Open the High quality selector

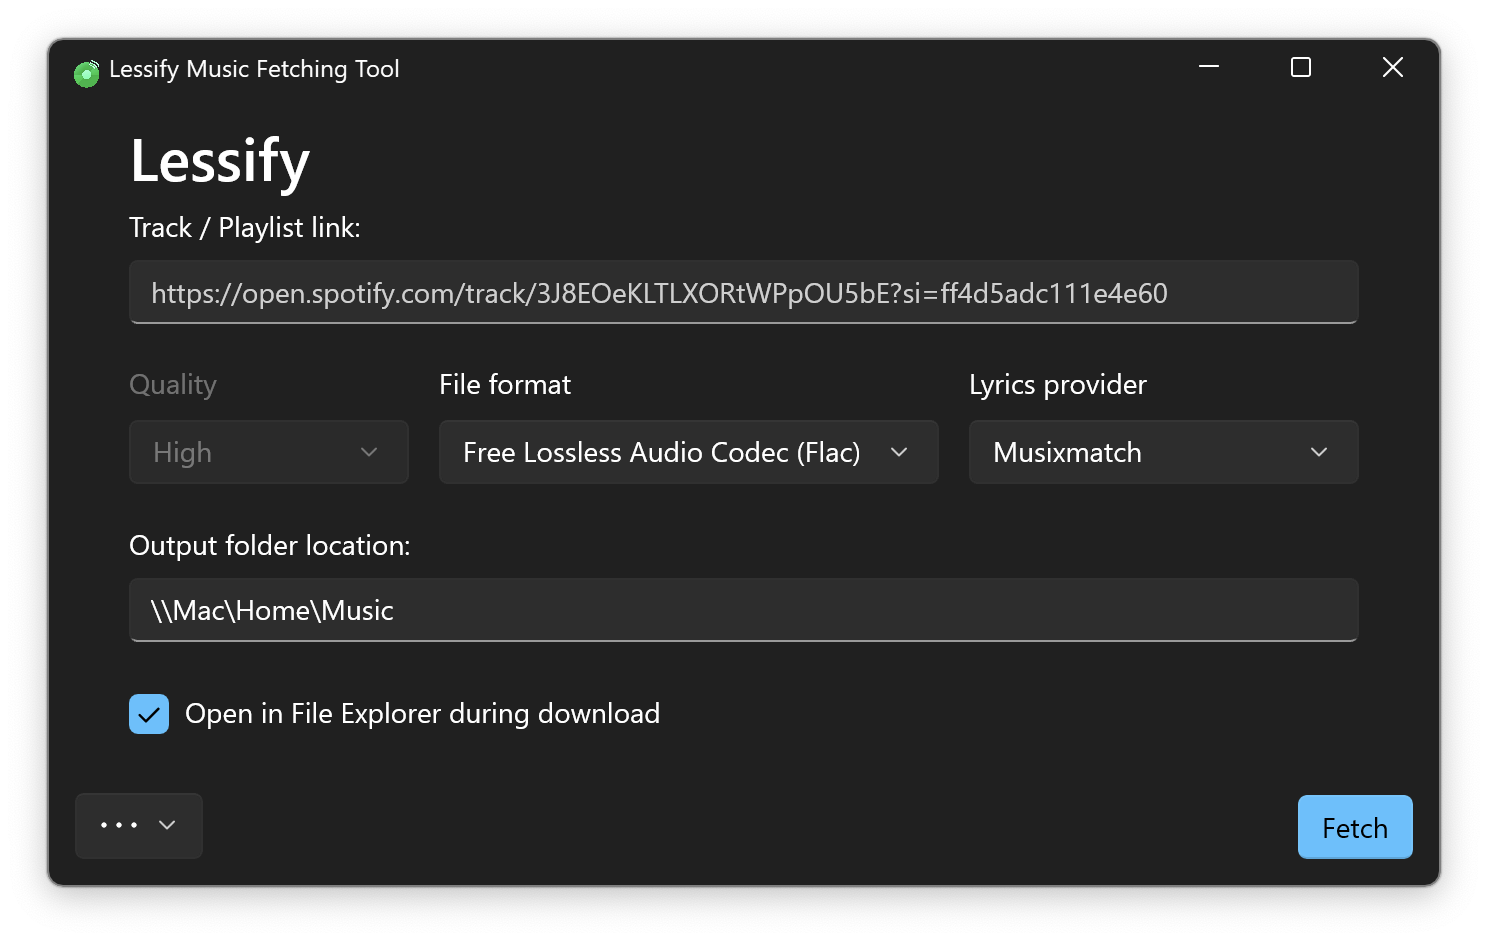pos(268,452)
